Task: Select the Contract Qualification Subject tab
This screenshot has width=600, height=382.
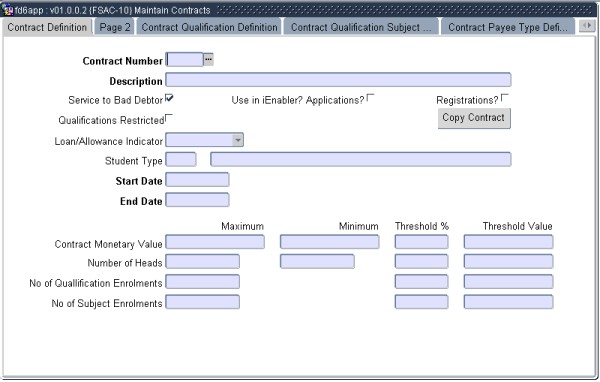Action: [361, 27]
